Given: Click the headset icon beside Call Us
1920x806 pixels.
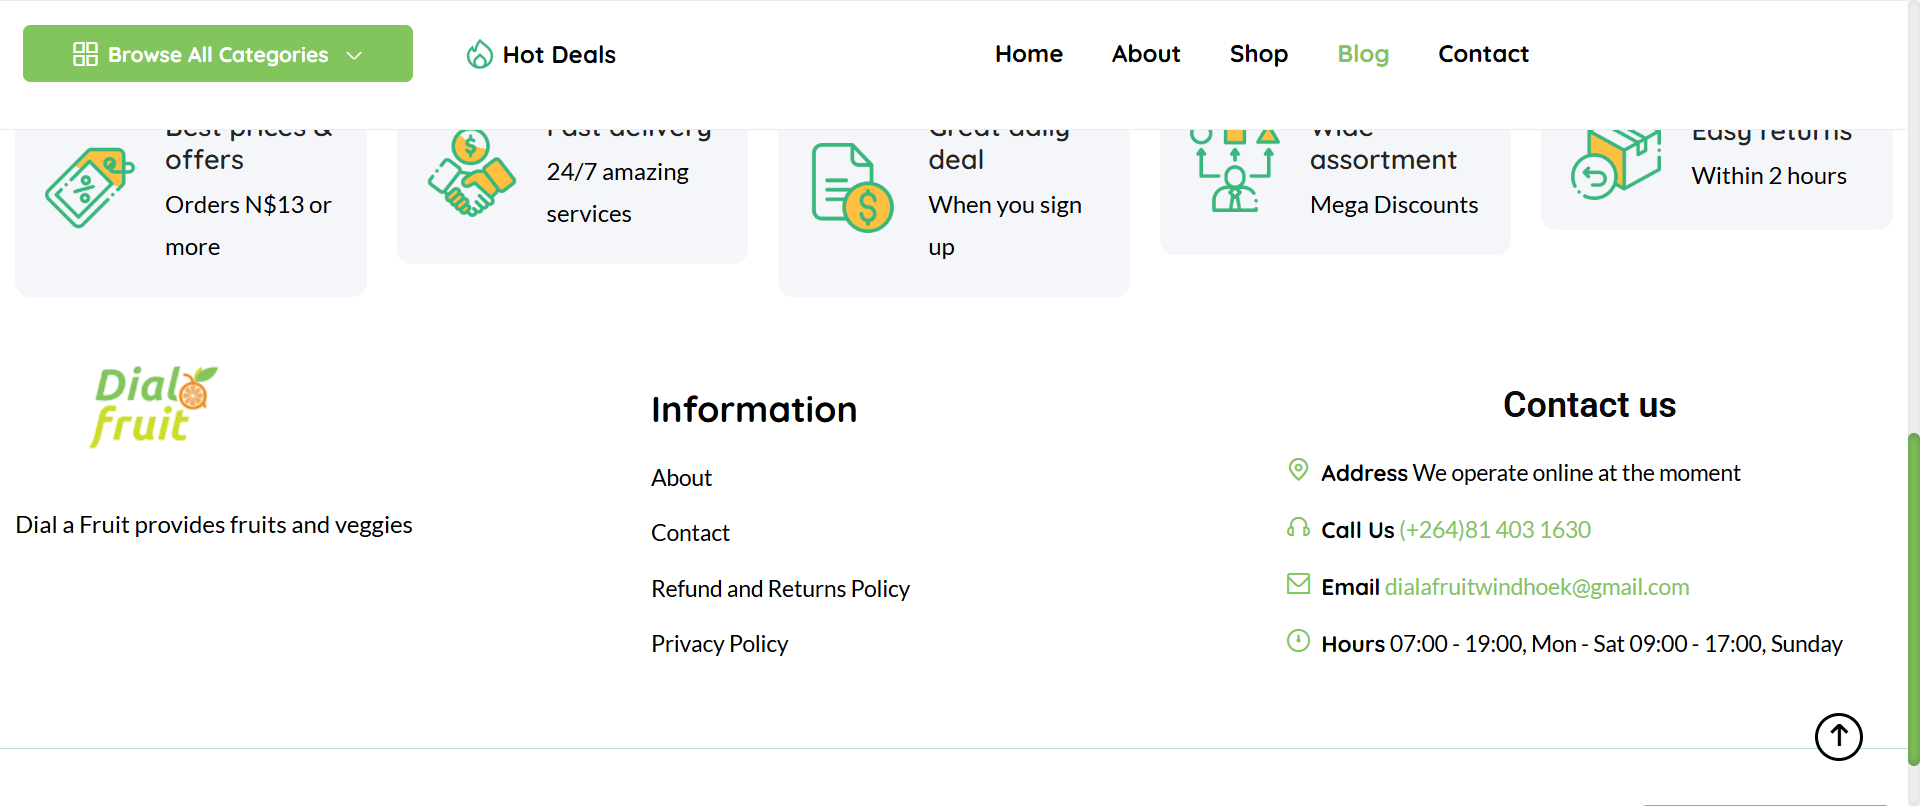Looking at the screenshot, I should [1298, 527].
